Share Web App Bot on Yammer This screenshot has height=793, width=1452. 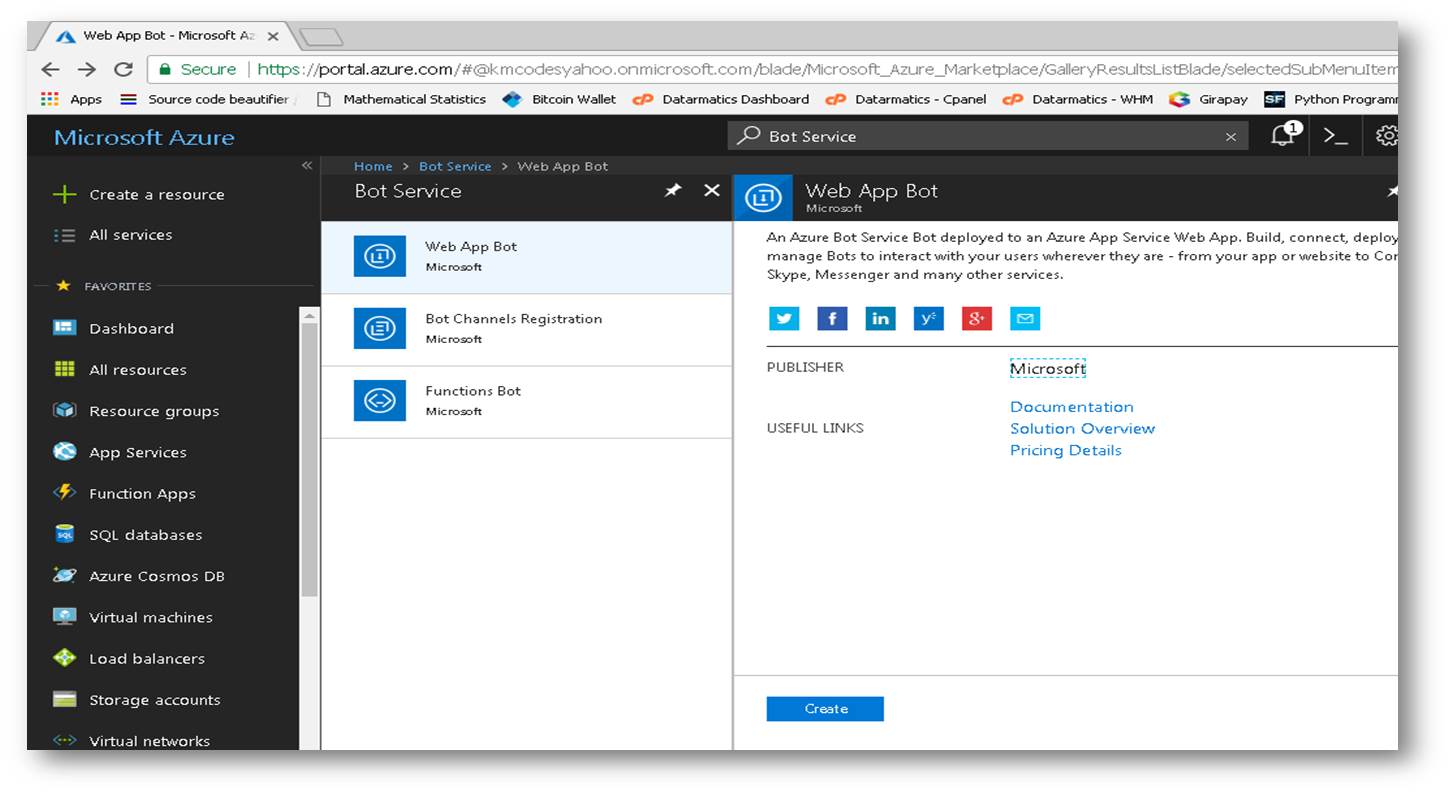click(x=928, y=318)
